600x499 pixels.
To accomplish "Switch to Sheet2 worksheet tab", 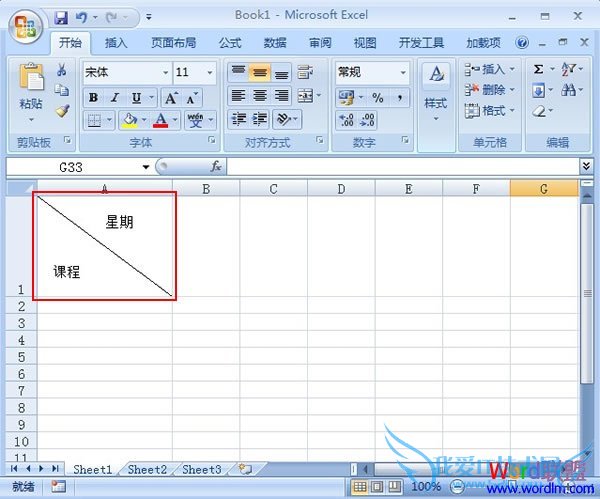I will click(x=147, y=470).
